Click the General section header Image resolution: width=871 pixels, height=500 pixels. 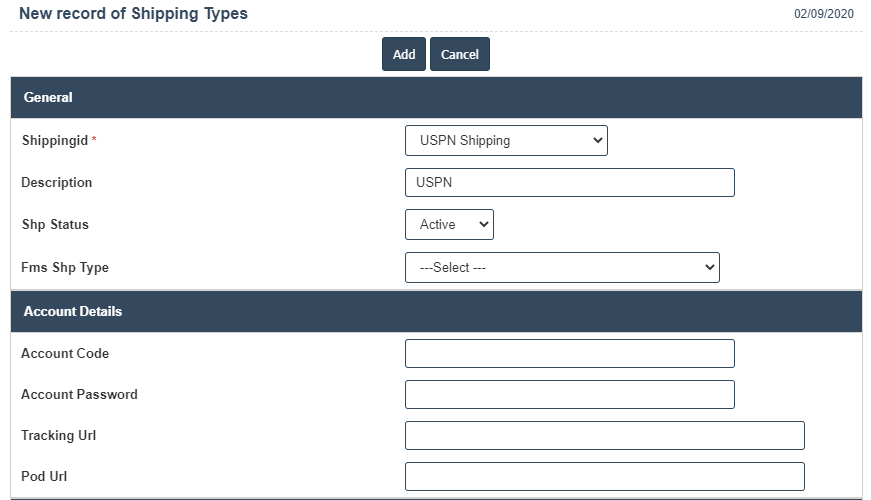tap(48, 98)
